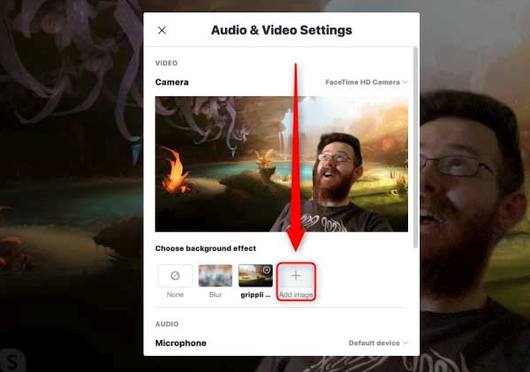The width and height of the screenshot is (530, 372).
Task: Click the Skype S logo in corner
Action: [12, 361]
